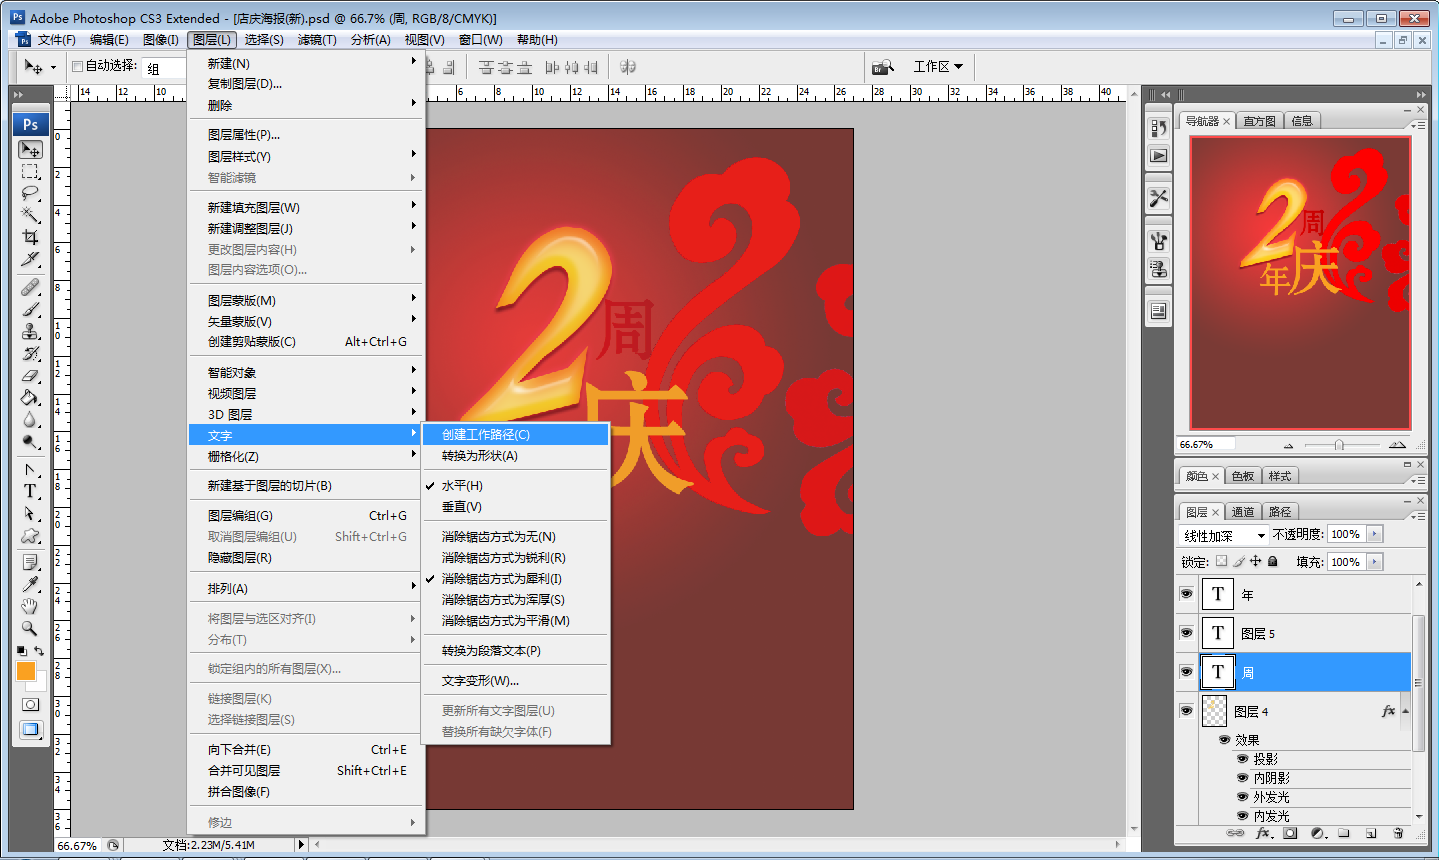
Task: Choose 向下合并(E) menu command
Action: tap(306, 750)
